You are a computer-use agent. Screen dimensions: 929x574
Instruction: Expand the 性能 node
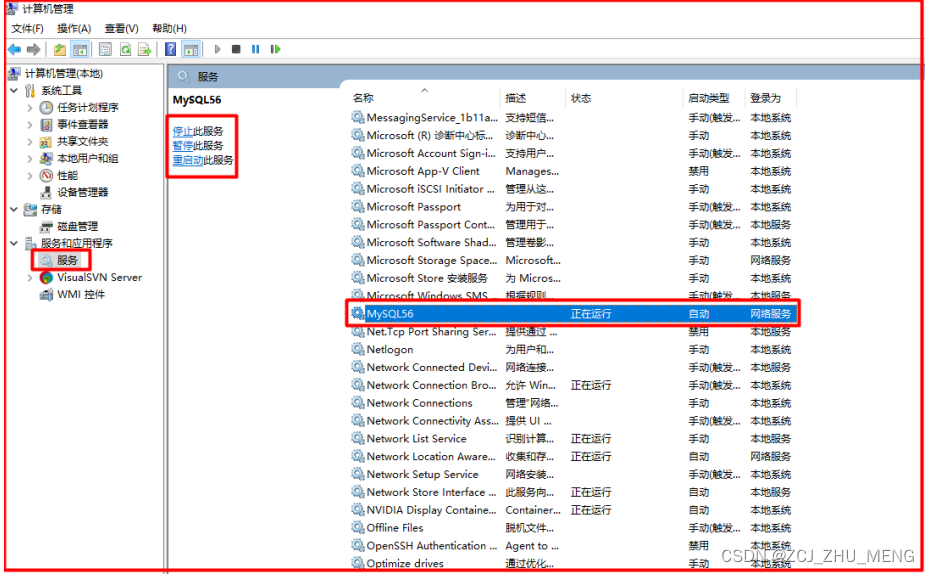click(30, 176)
